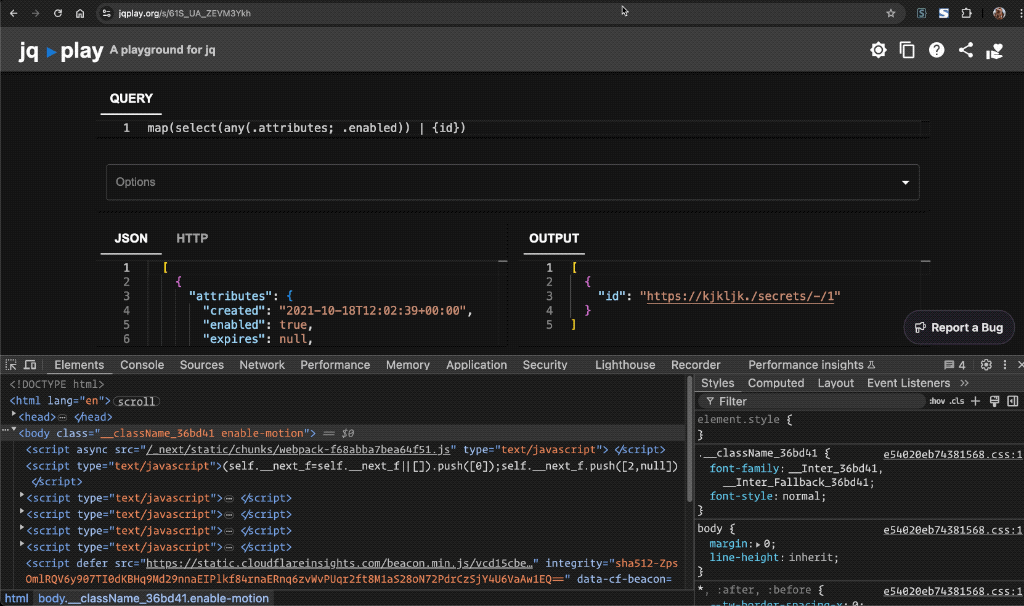1024x606 pixels.
Task: Click the browser back arrow
Action: point(14,13)
